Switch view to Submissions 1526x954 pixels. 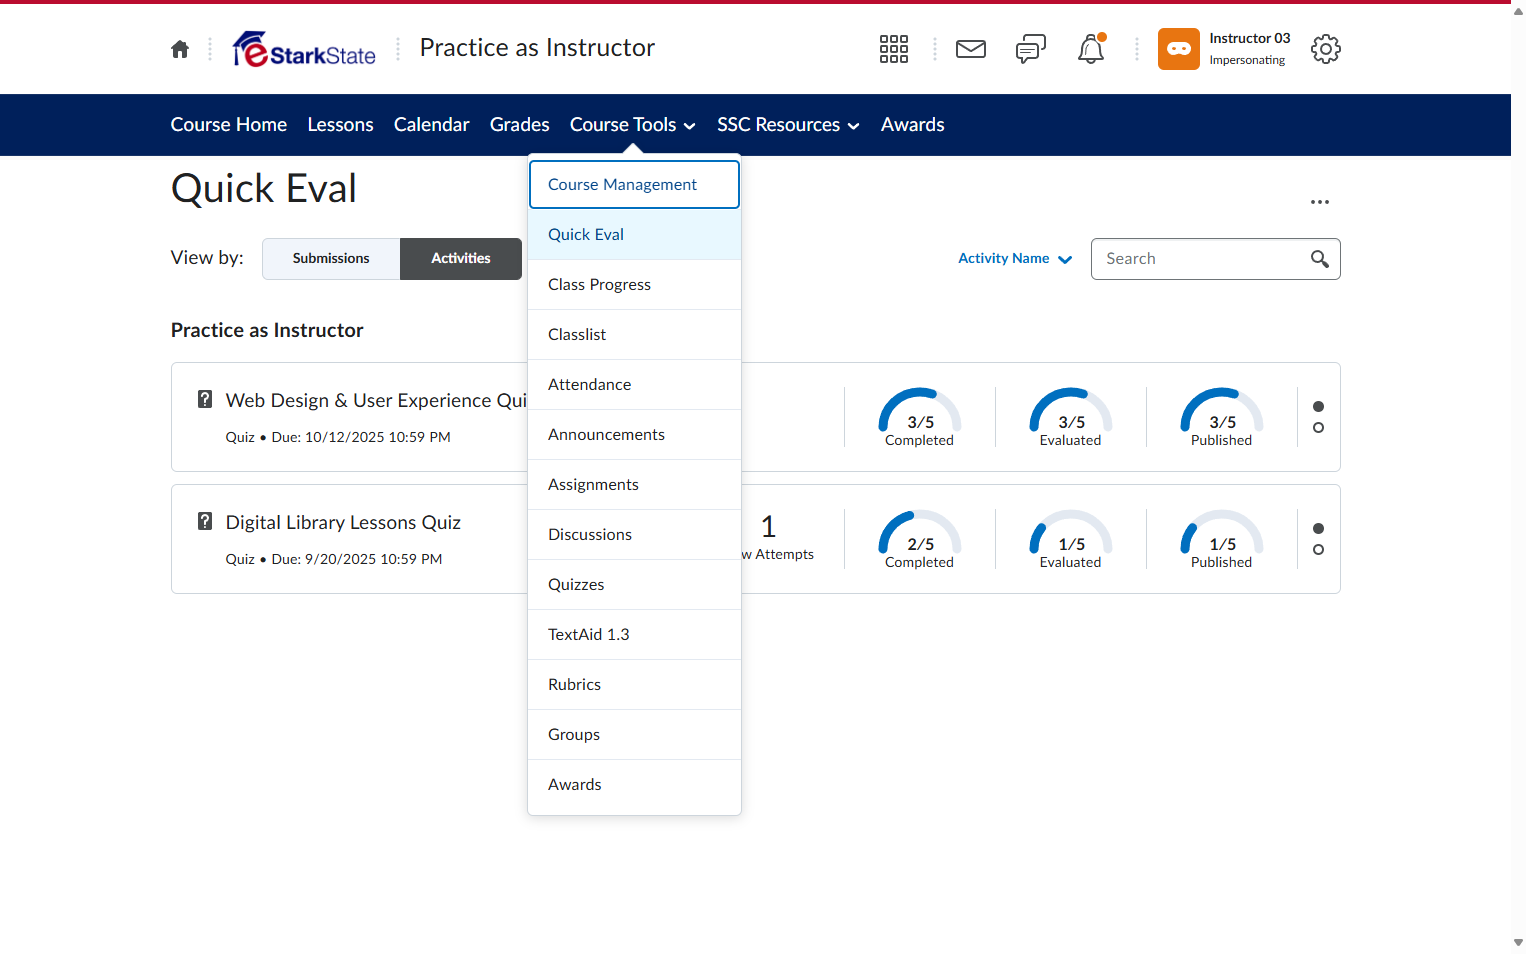[x=331, y=259]
